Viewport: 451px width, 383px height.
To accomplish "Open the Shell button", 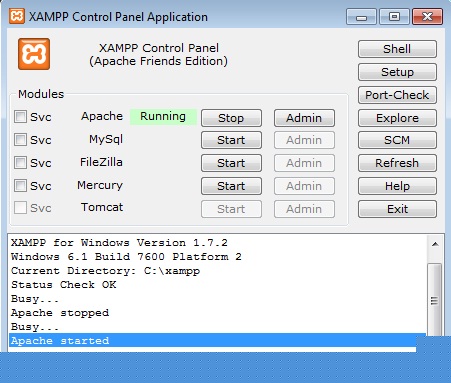I will [x=397, y=49].
